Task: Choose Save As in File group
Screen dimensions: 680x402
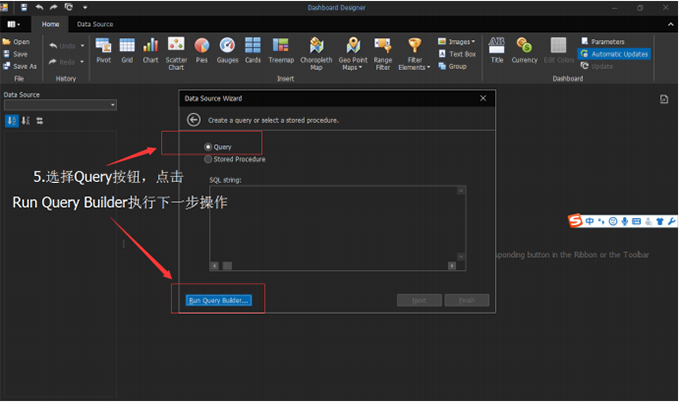Action: 20,66
